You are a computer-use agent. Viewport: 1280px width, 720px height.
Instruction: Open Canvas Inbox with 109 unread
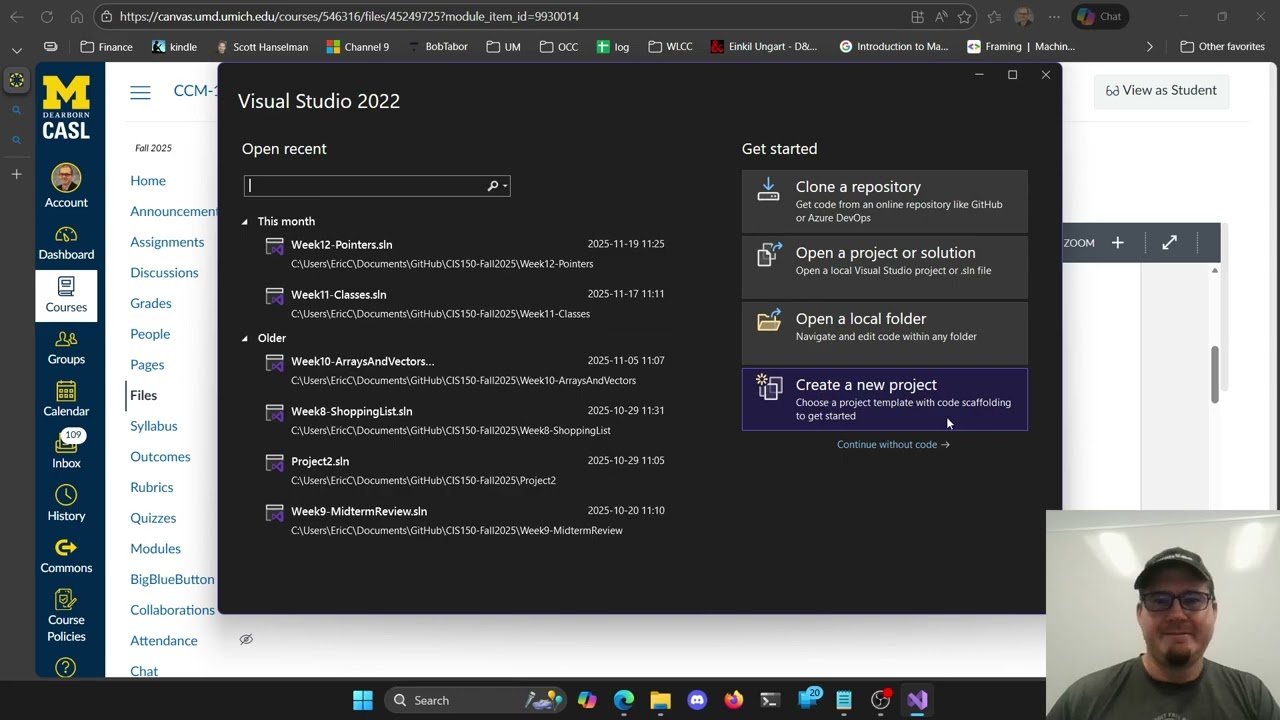66,451
